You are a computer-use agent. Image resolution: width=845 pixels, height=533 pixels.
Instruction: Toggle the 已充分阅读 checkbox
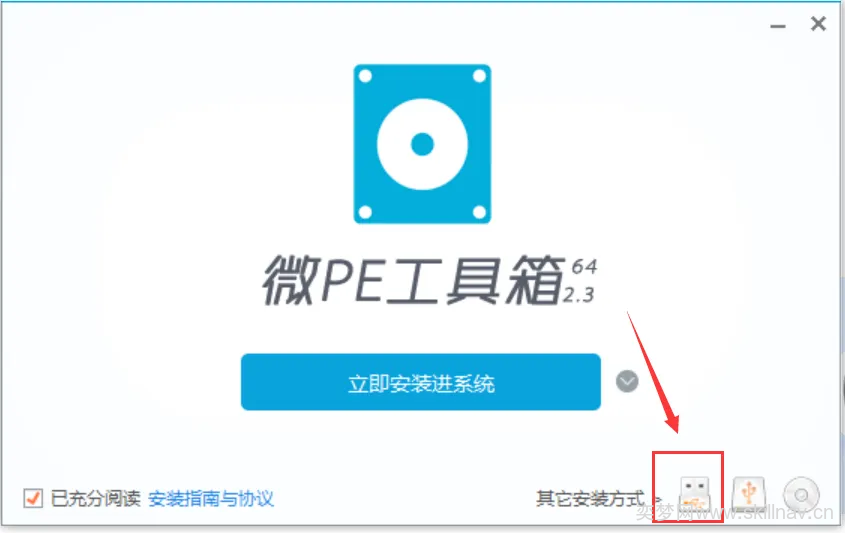coord(33,499)
